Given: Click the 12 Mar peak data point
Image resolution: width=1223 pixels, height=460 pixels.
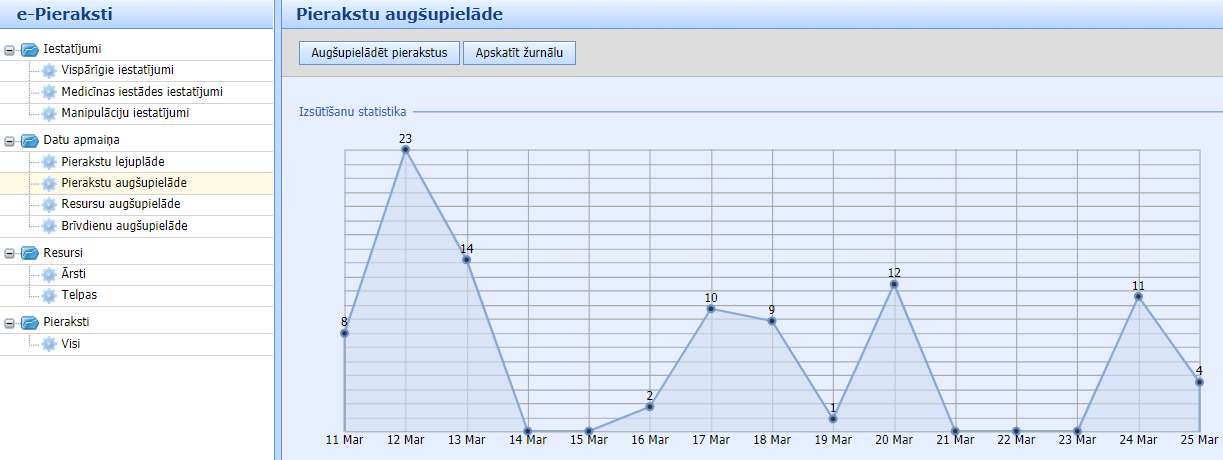Looking at the screenshot, I should pyautogui.click(x=405, y=150).
